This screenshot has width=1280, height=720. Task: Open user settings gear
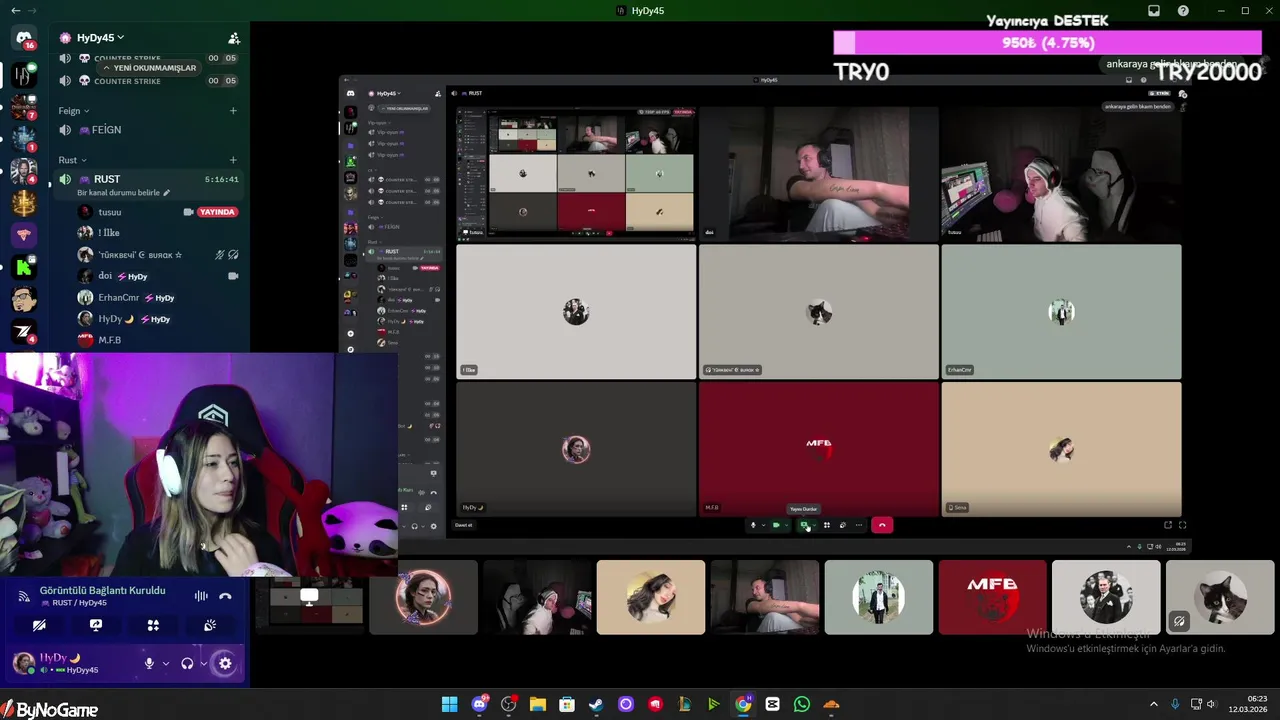tap(225, 663)
